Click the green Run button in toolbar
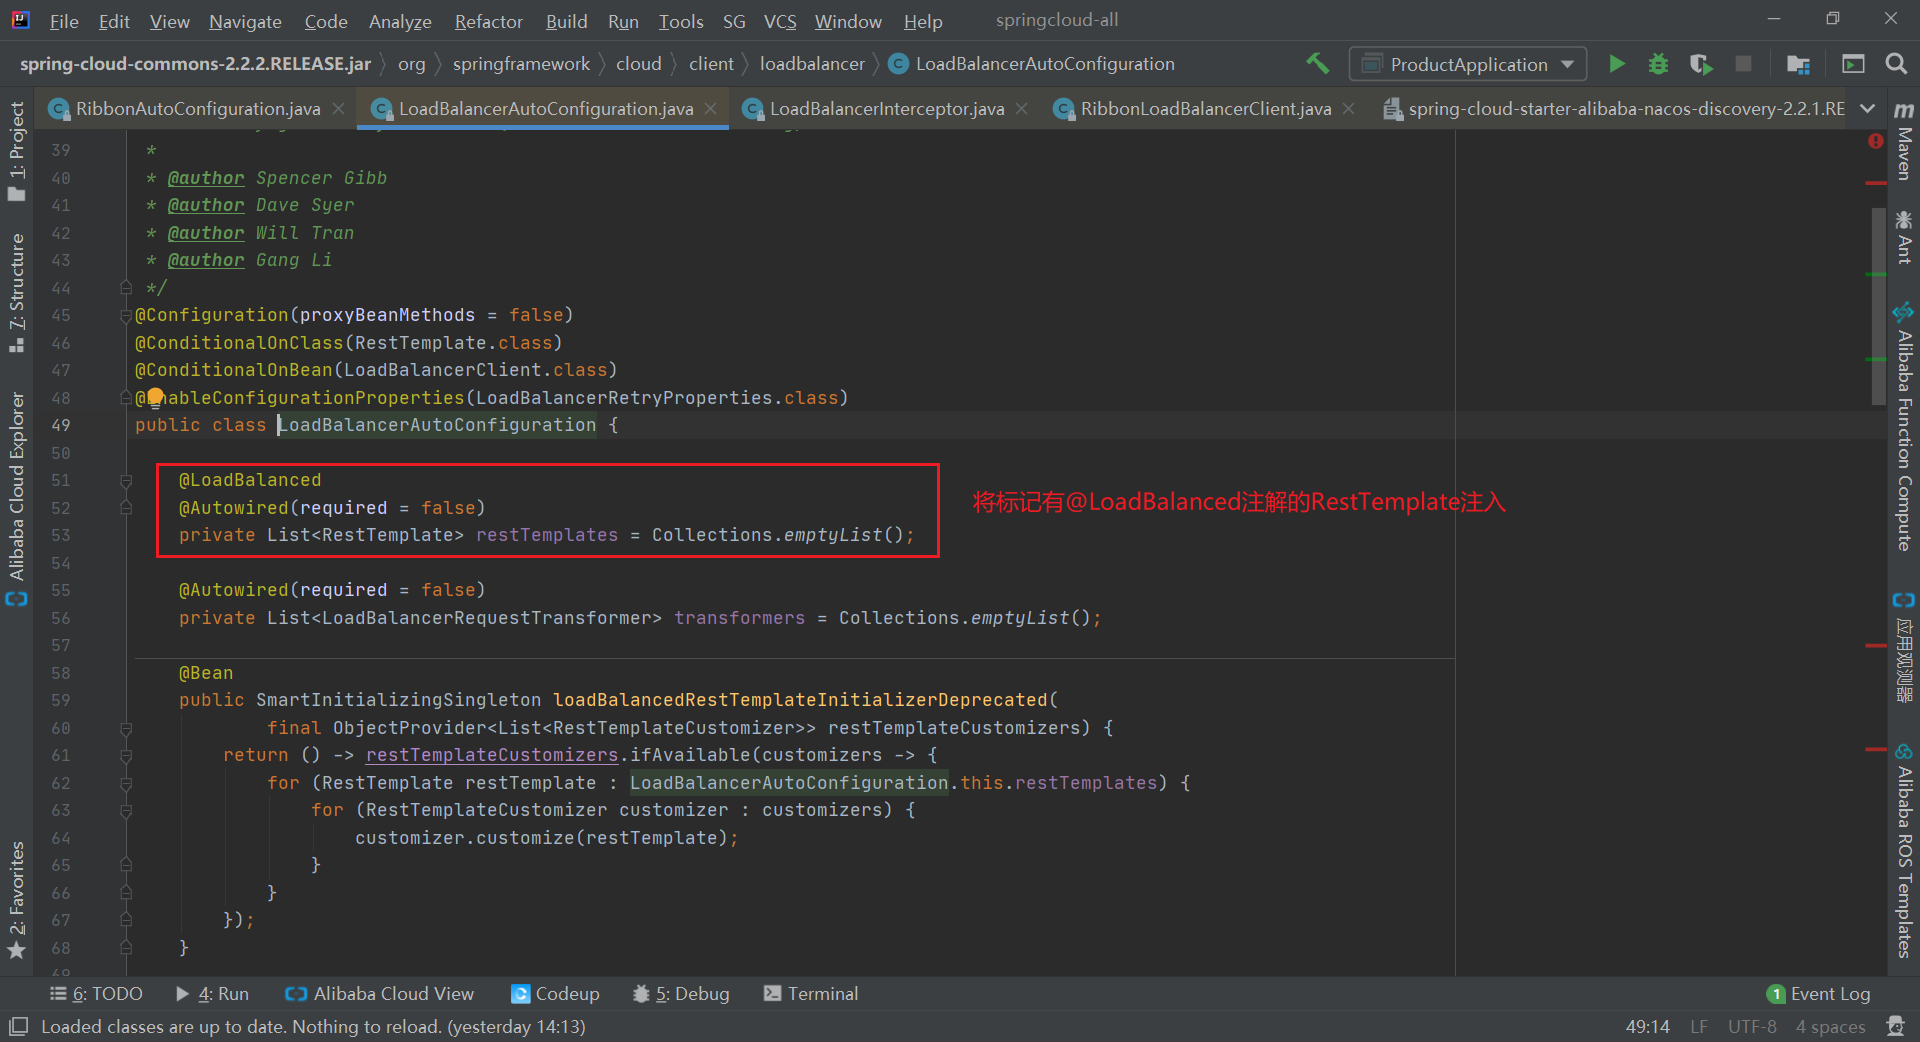 pos(1616,64)
